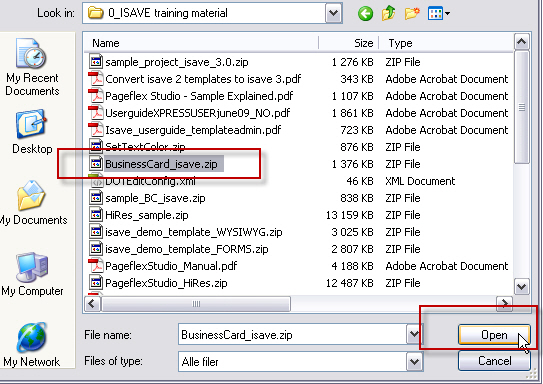Select Isave_userguide_templateadmin.pdf icon
This screenshot has width=543, height=384.
coord(96,130)
